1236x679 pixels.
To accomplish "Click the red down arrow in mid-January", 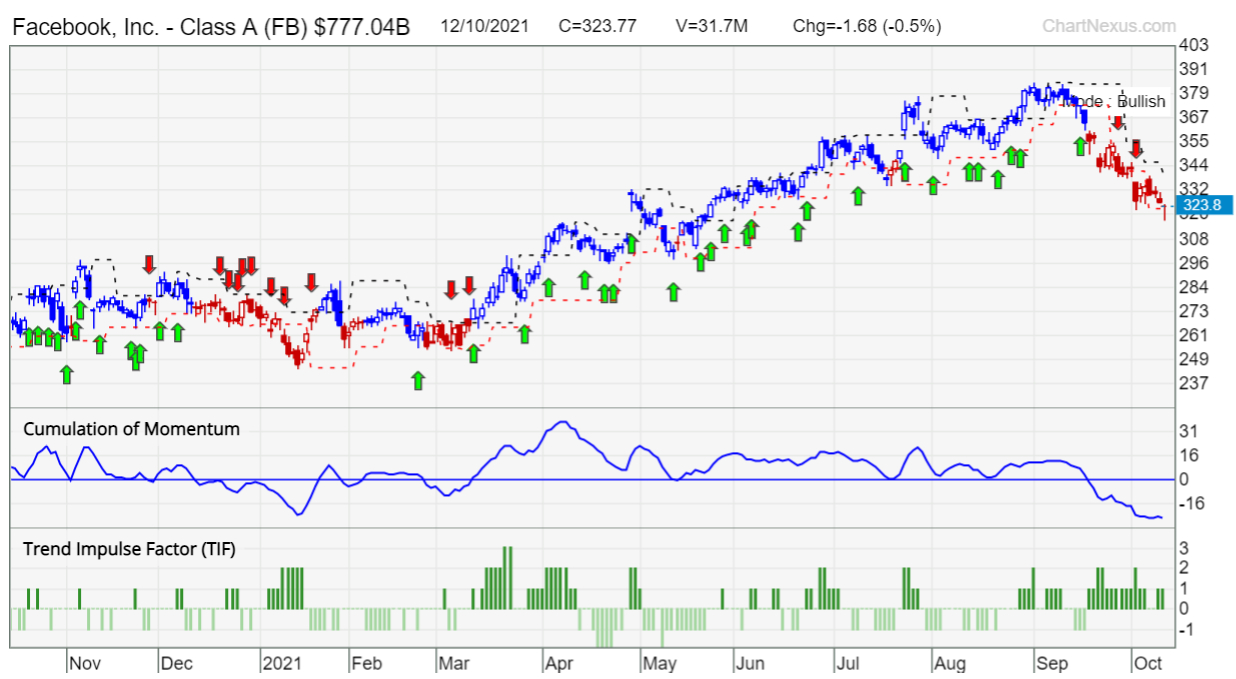I will click(x=312, y=280).
